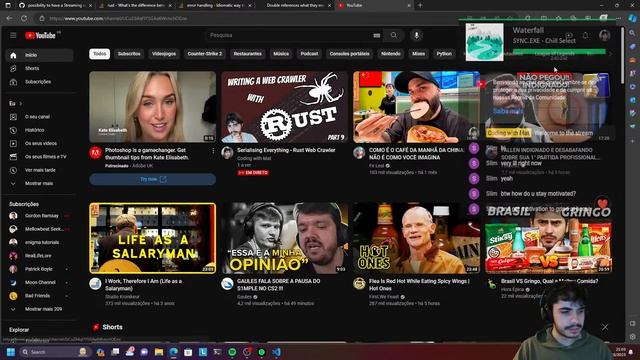Viewport: 640px width, 360px height.
Task: Open Kate Elisabeth Photoshop ad thumbnail
Action: (153, 107)
